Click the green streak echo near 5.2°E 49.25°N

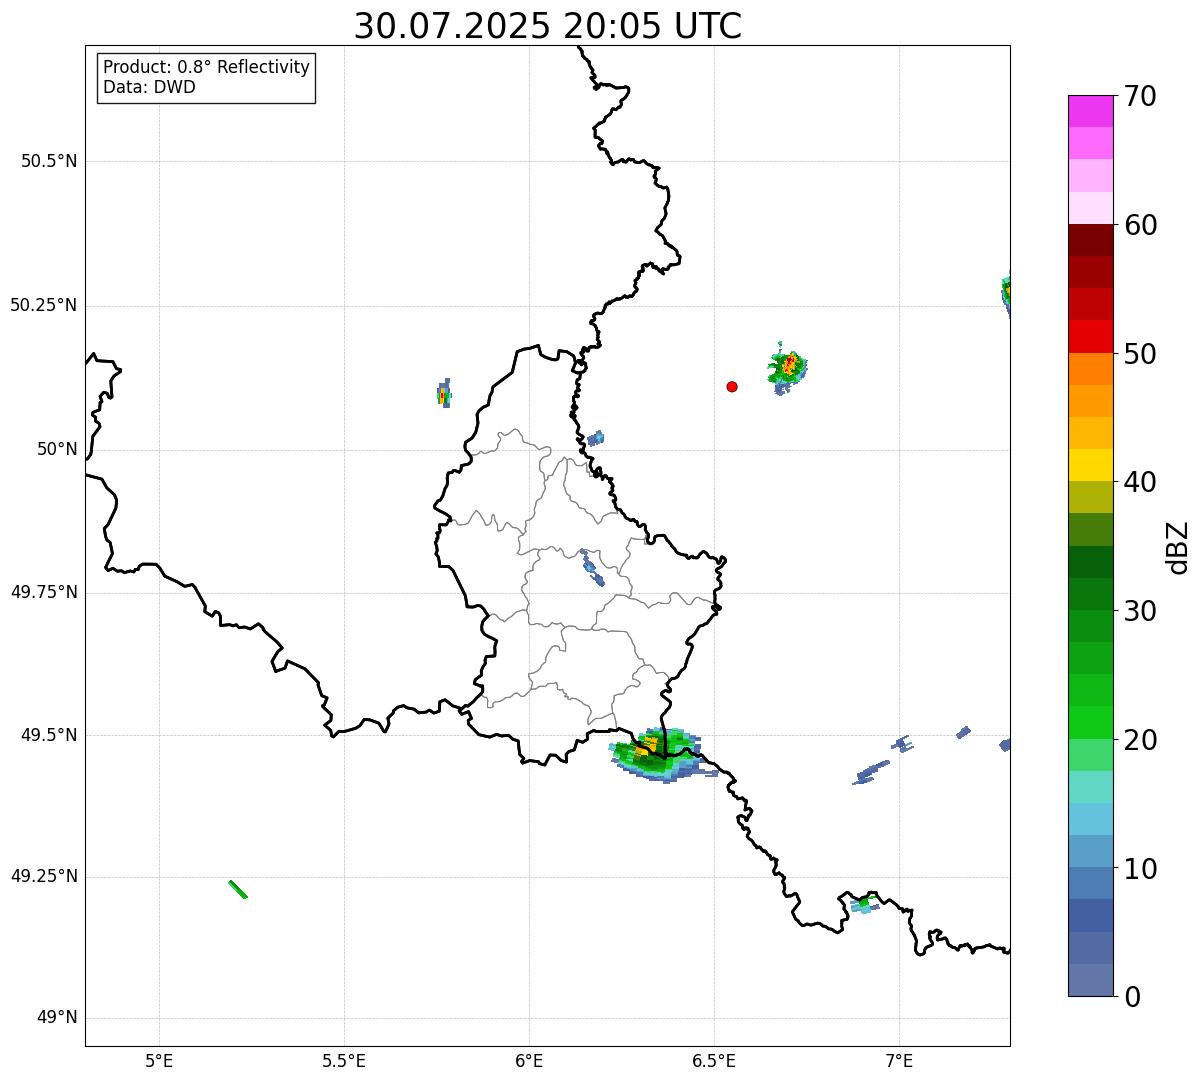[238, 889]
